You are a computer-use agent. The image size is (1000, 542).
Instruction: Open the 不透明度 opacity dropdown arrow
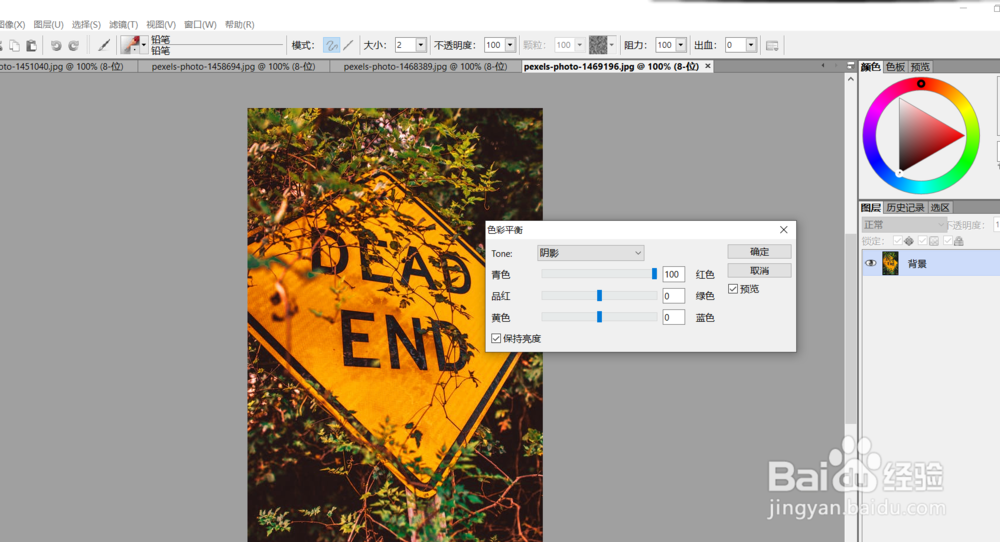coord(510,45)
